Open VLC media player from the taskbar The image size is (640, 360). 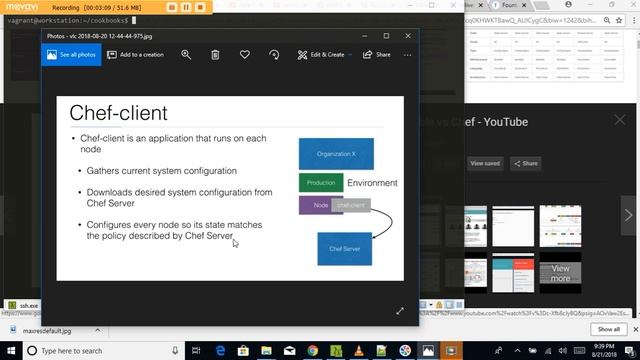[x=359, y=351]
